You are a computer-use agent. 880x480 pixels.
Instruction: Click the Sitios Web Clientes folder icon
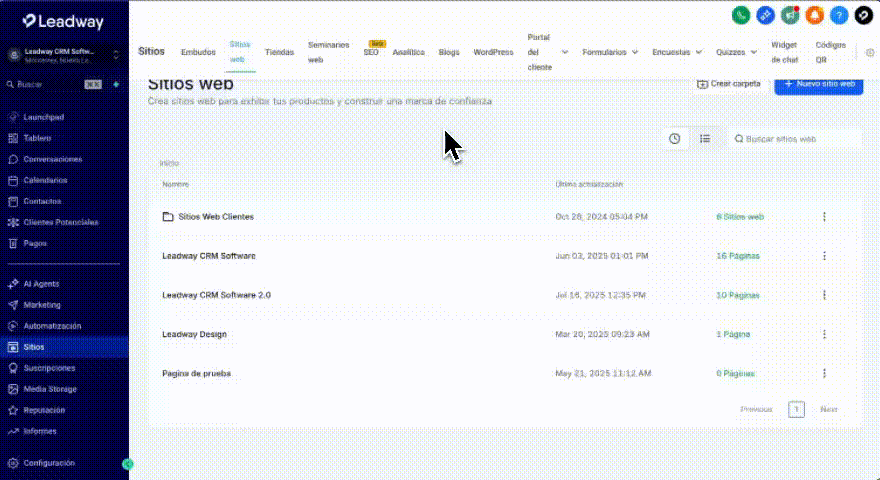coord(167,217)
